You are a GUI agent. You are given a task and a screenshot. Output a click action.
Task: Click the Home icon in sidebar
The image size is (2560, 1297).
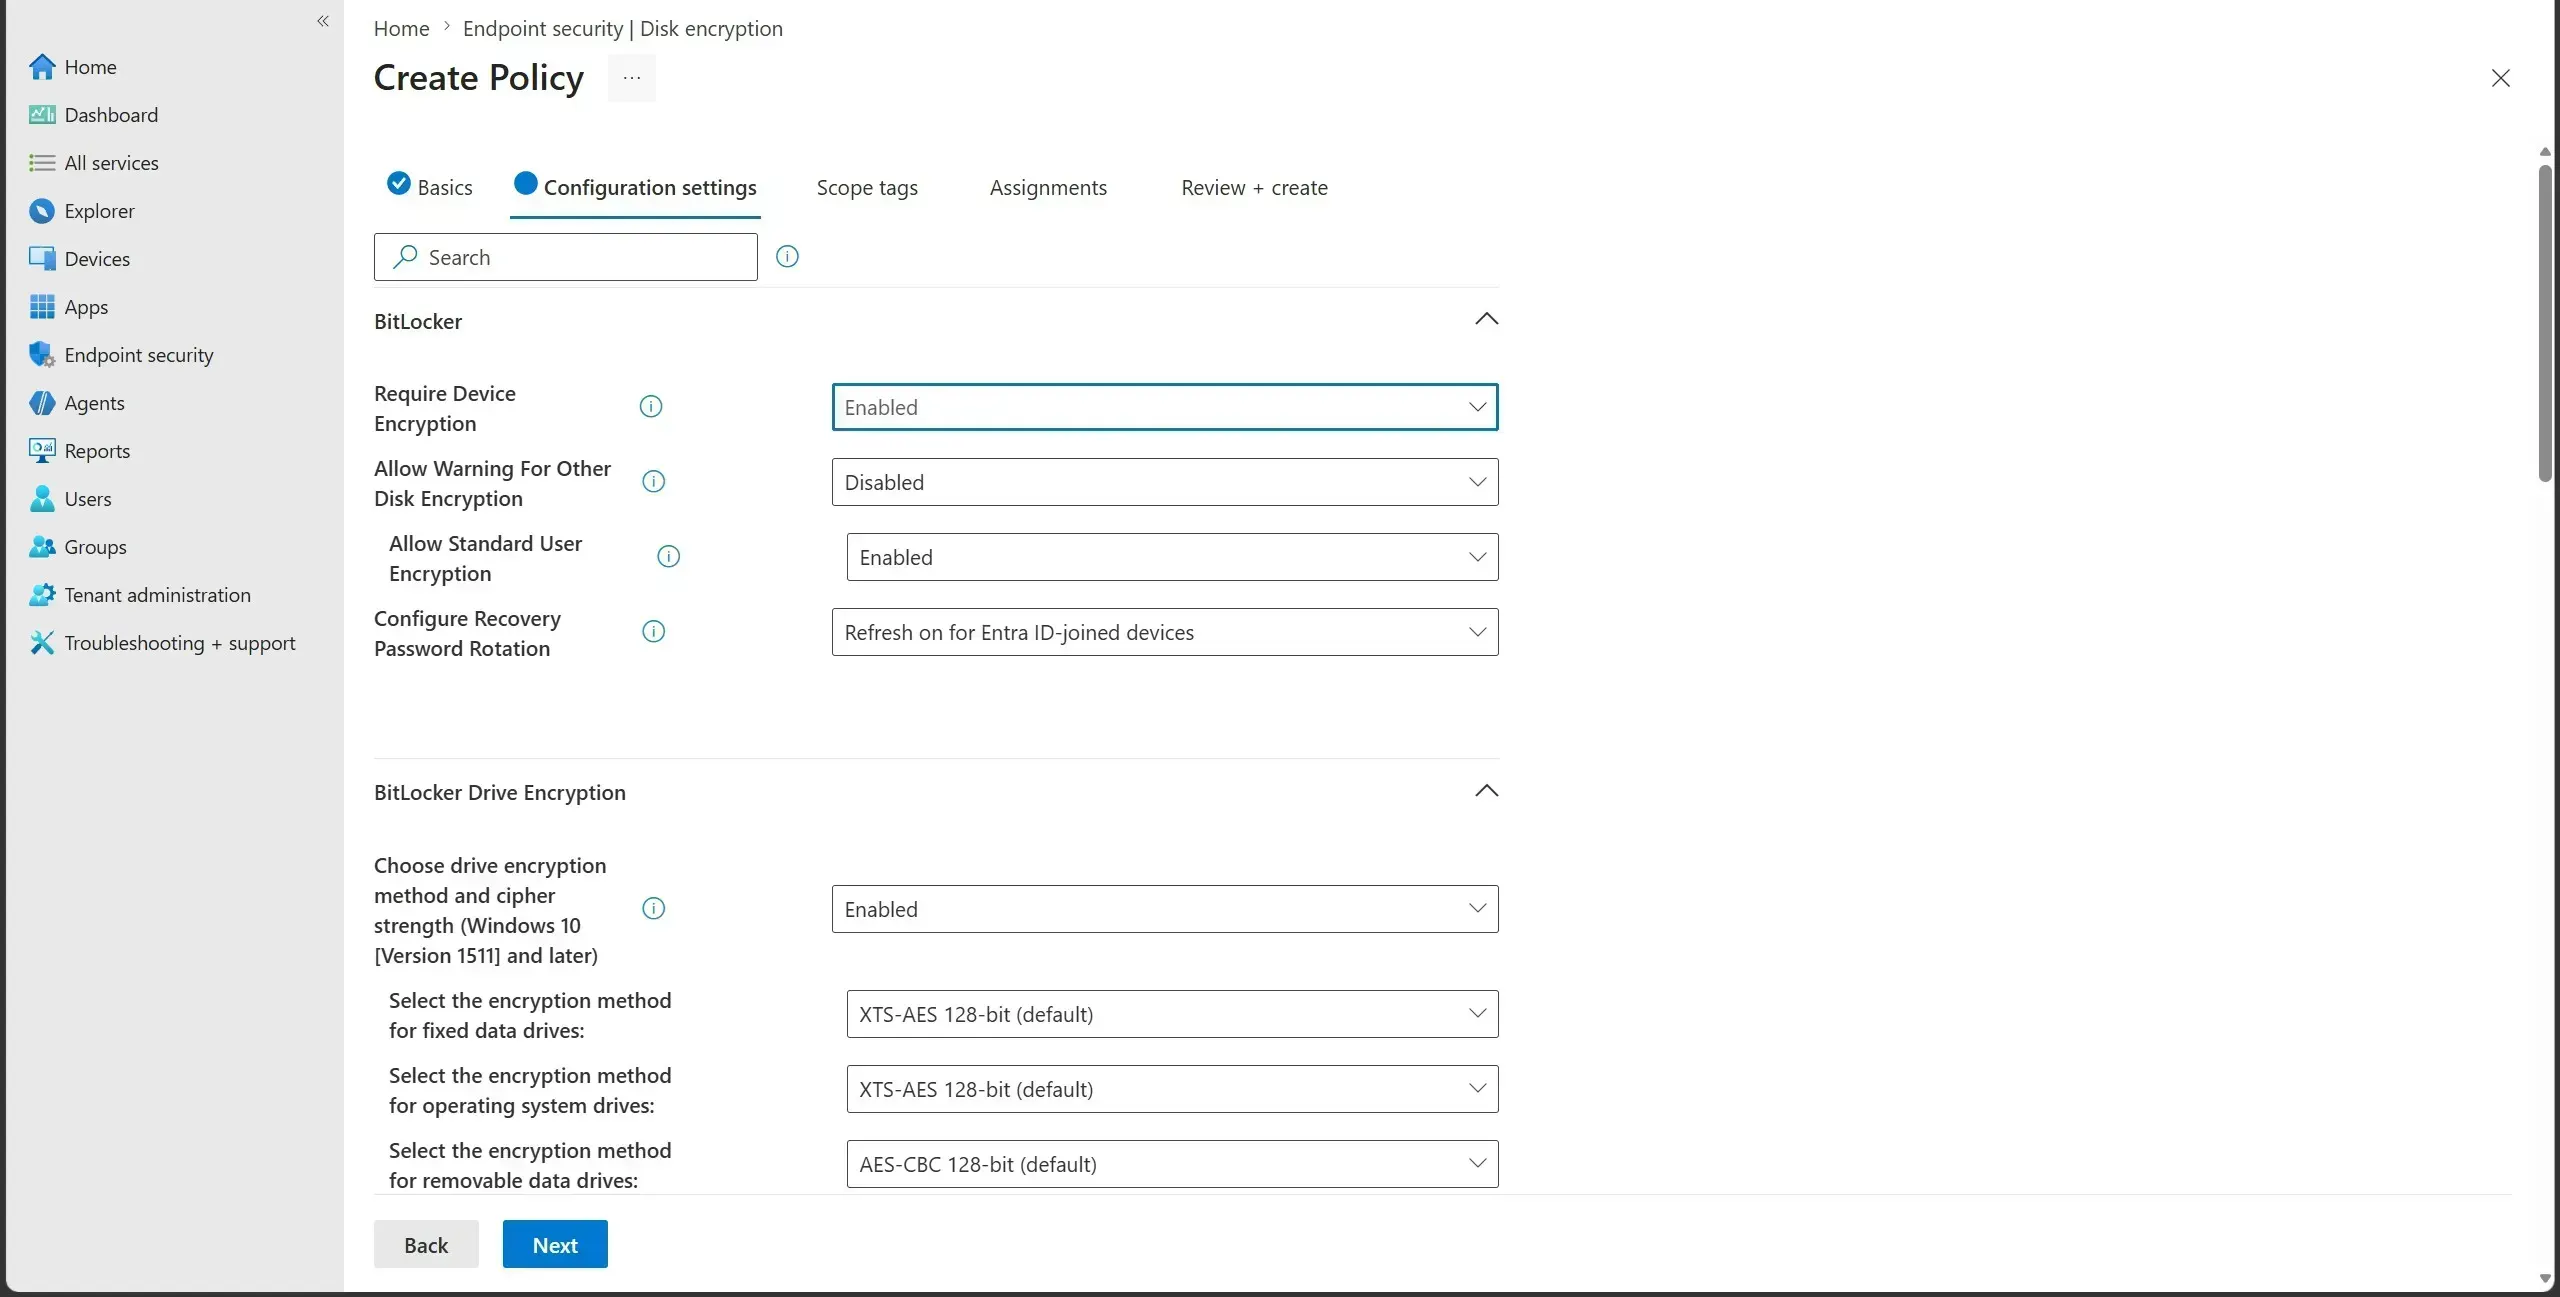pos(42,67)
